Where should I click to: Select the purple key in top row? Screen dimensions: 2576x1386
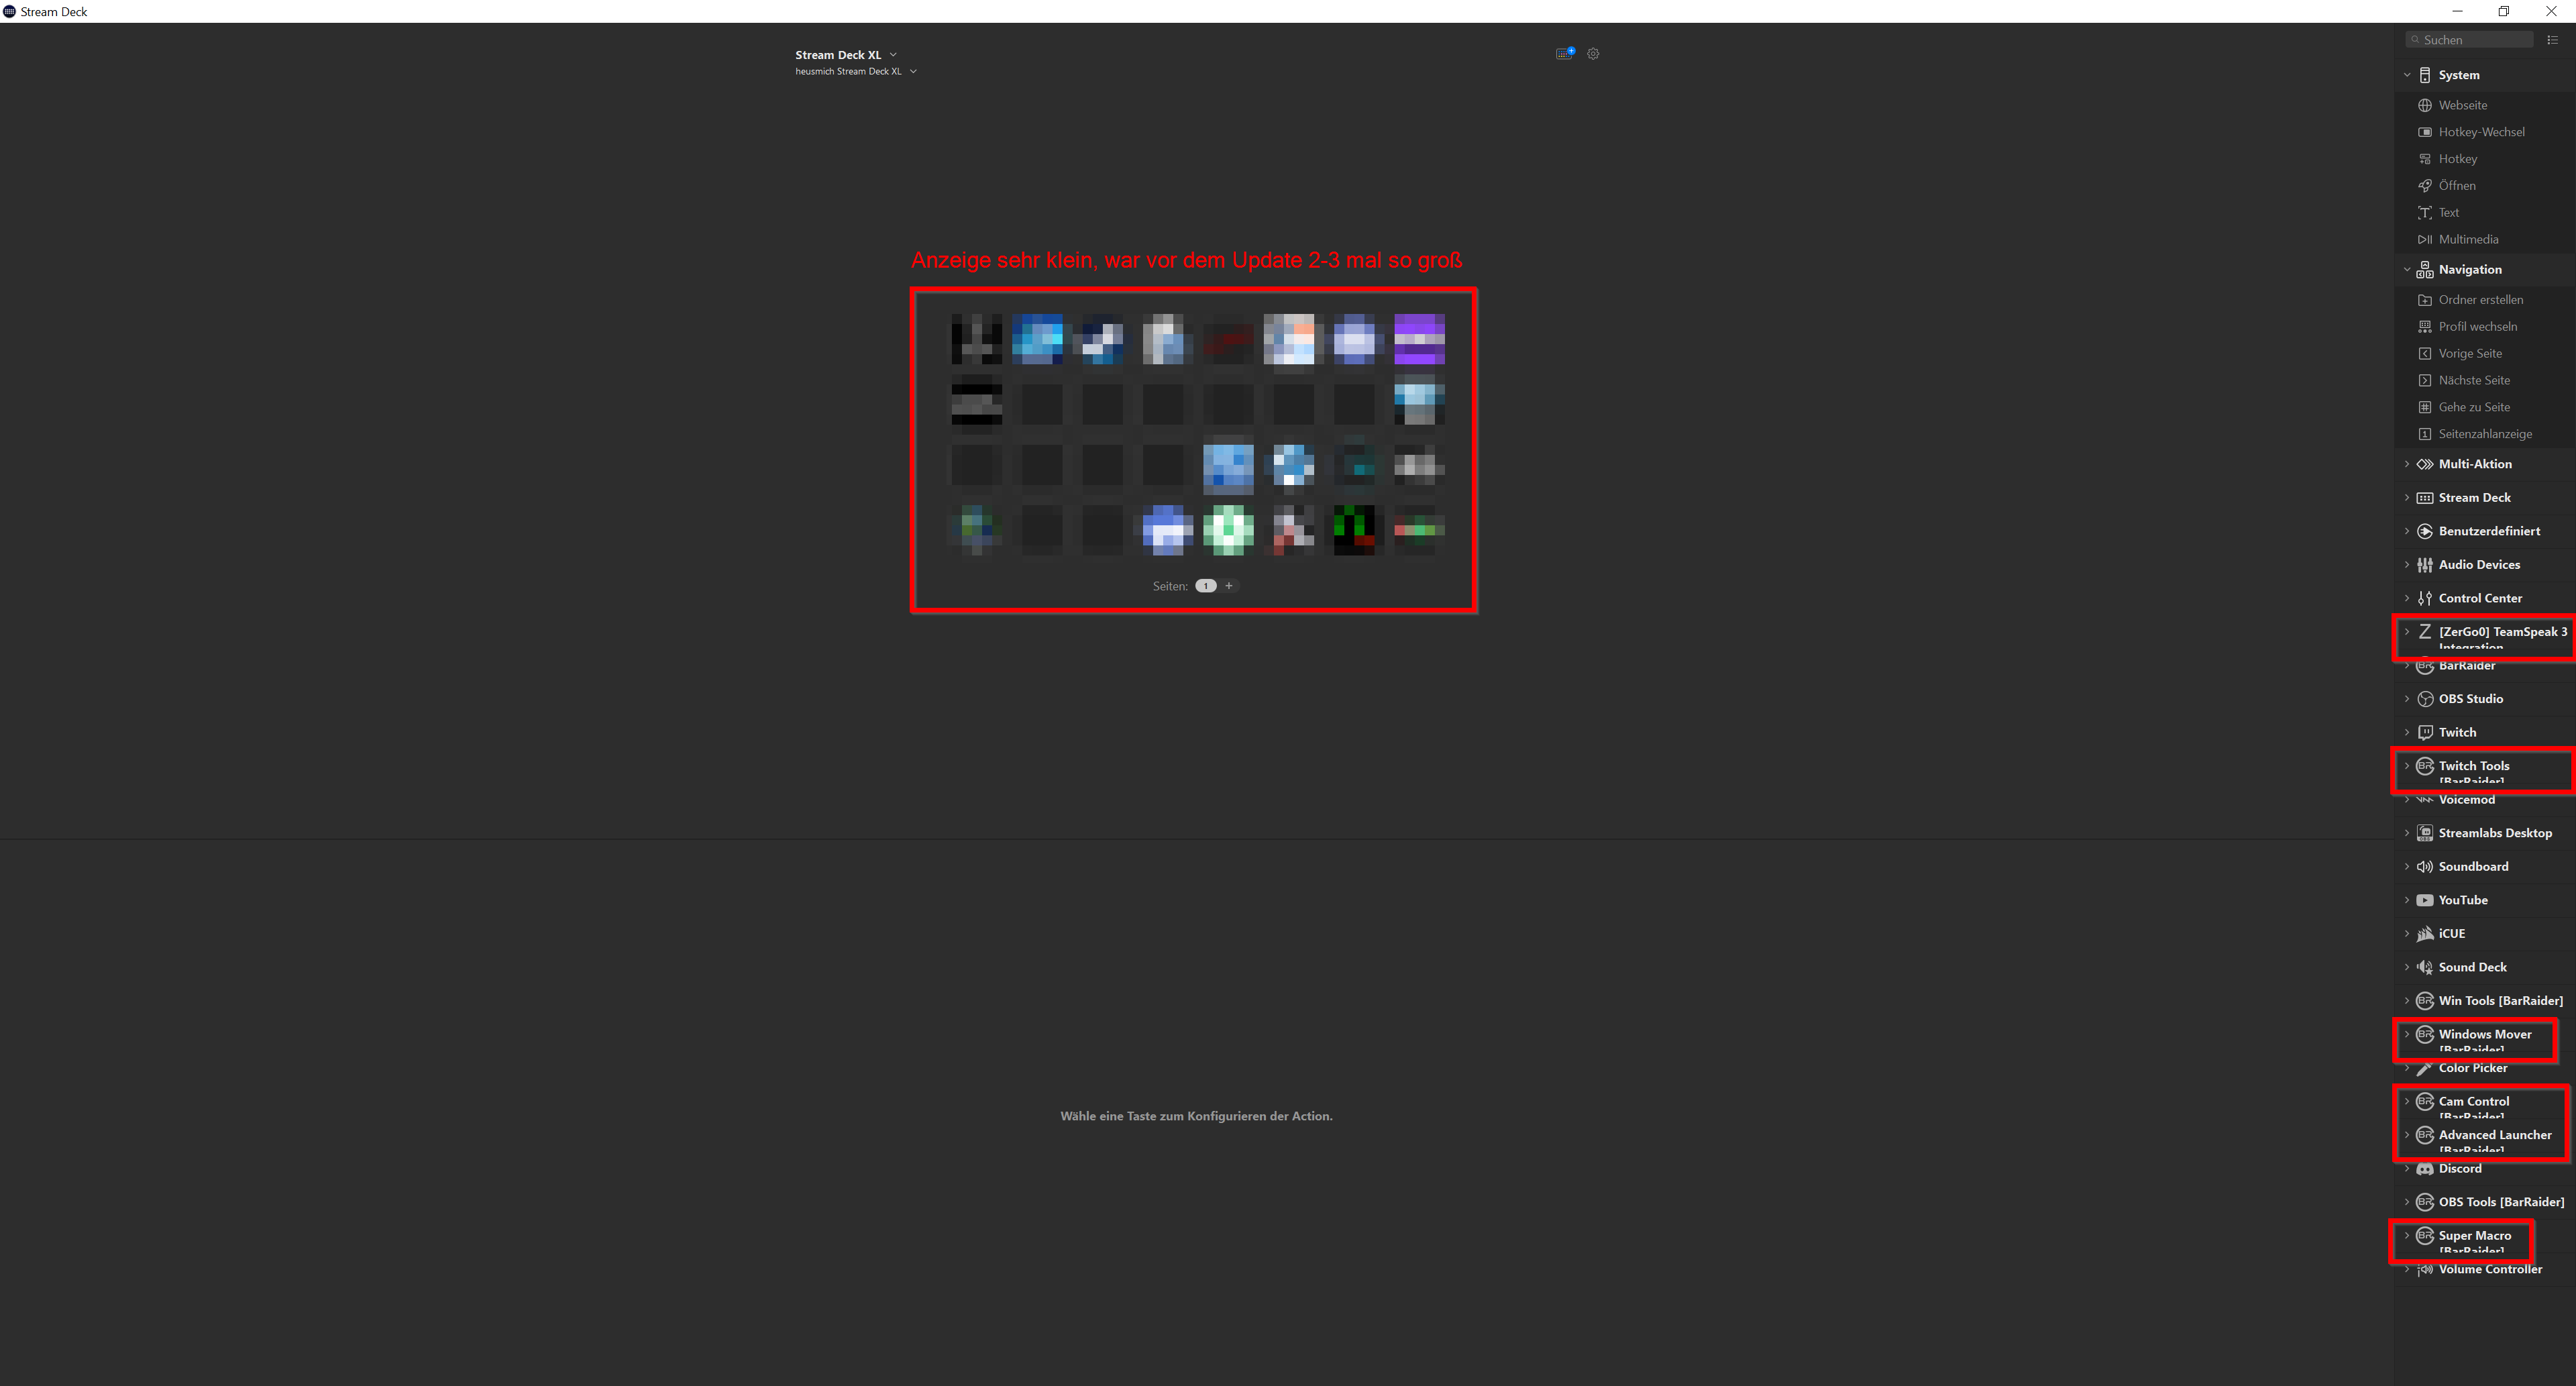pos(1419,339)
